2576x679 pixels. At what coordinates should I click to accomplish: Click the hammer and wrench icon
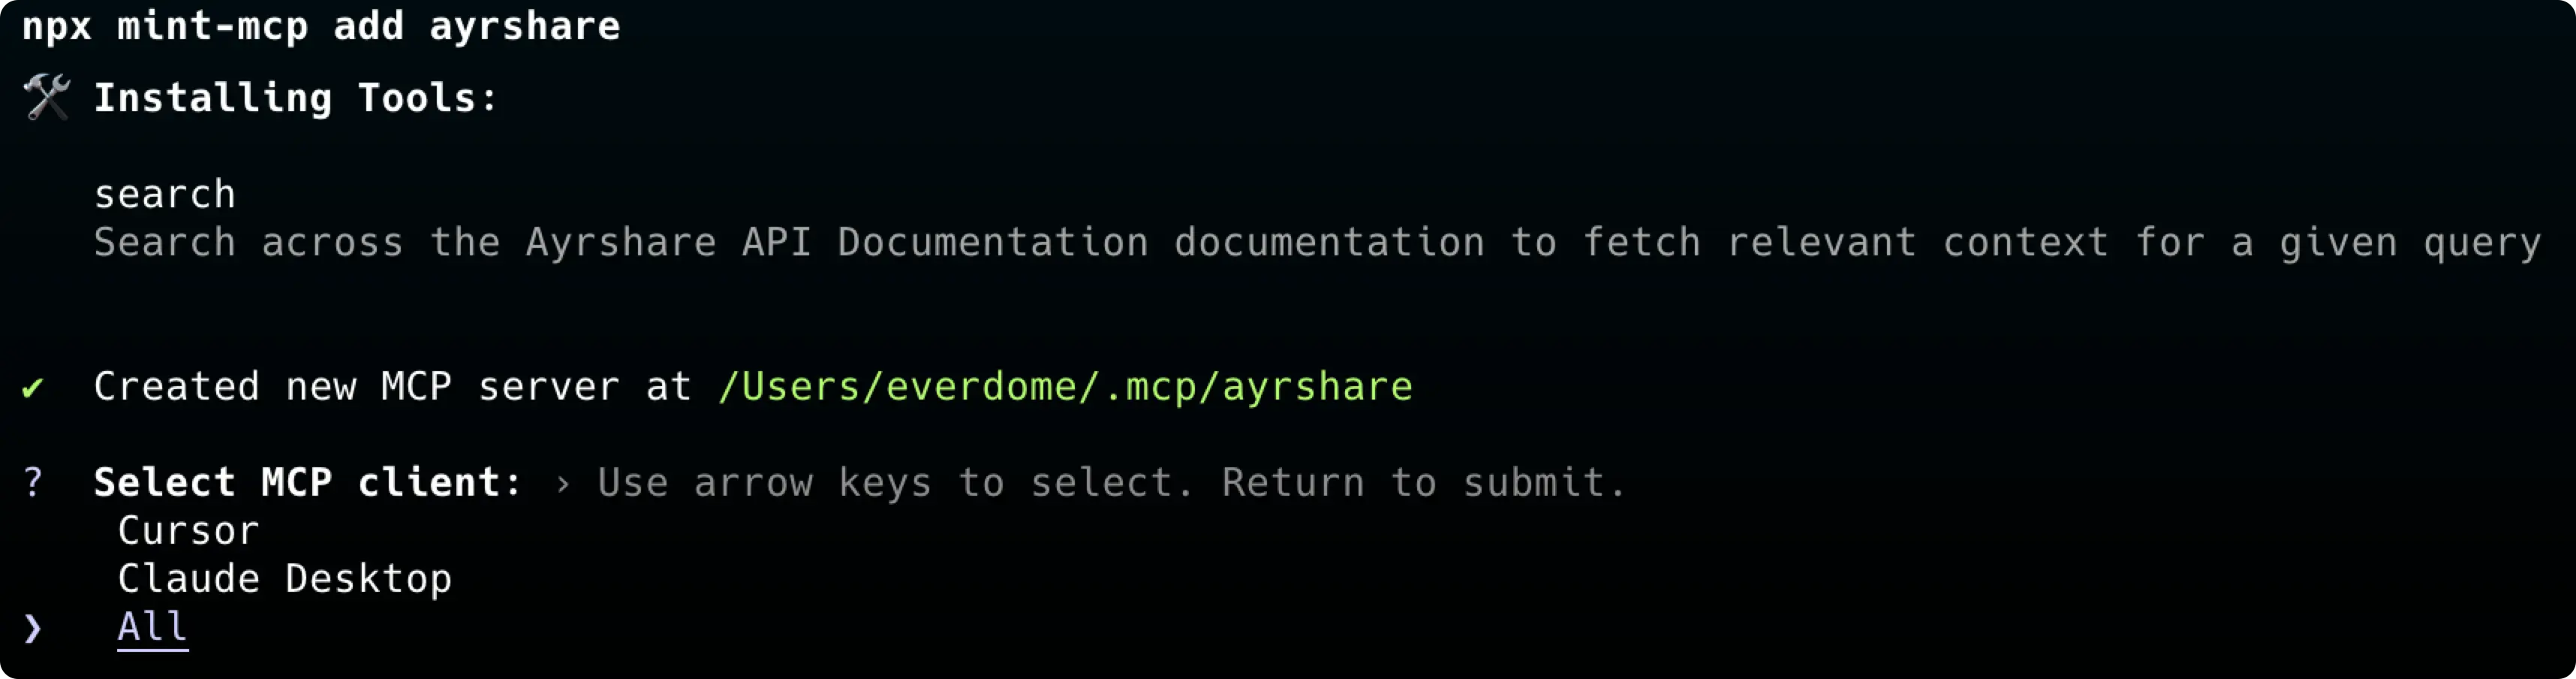click(x=46, y=98)
